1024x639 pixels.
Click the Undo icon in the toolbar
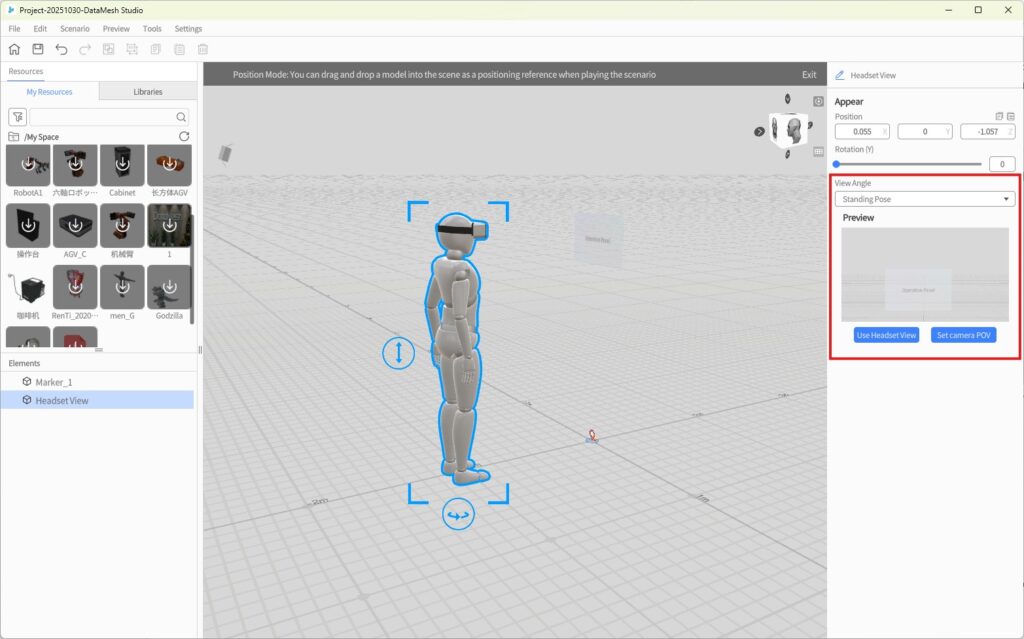[x=62, y=48]
